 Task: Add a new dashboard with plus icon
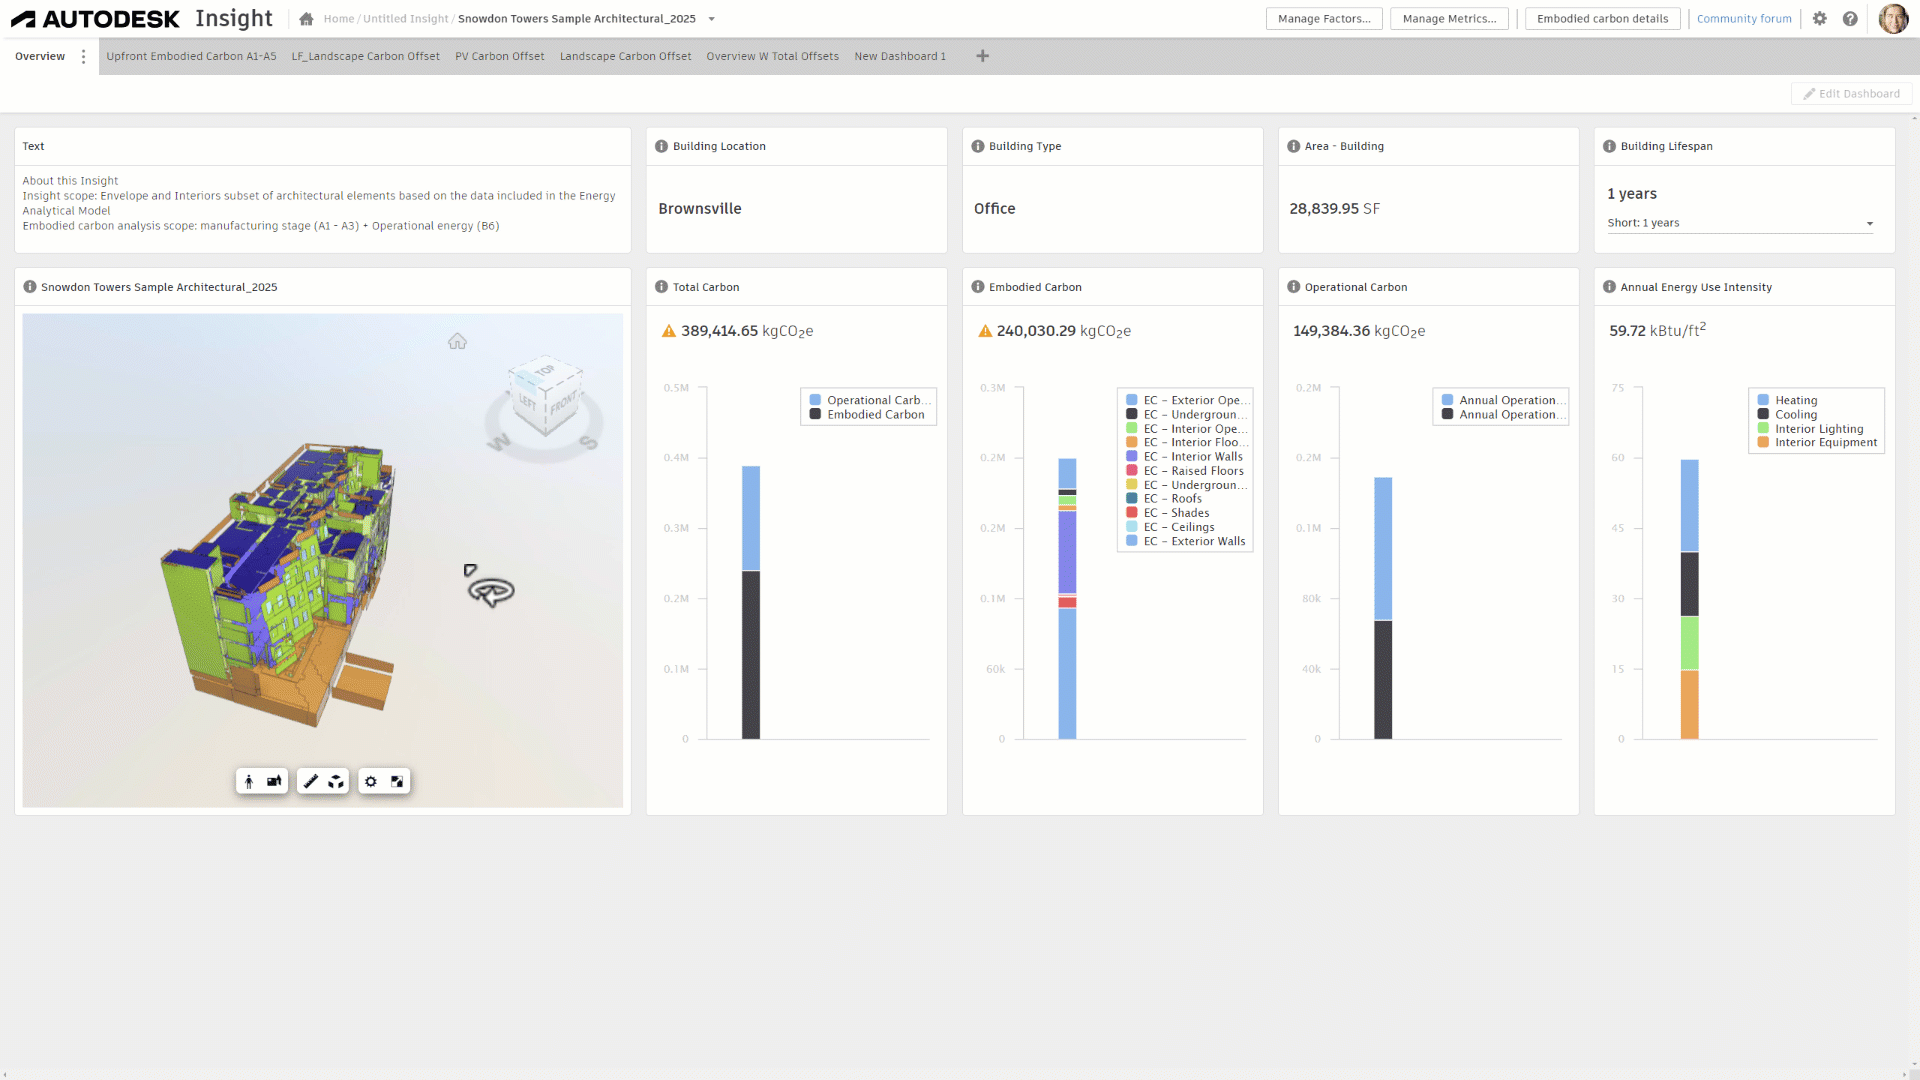(982, 56)
